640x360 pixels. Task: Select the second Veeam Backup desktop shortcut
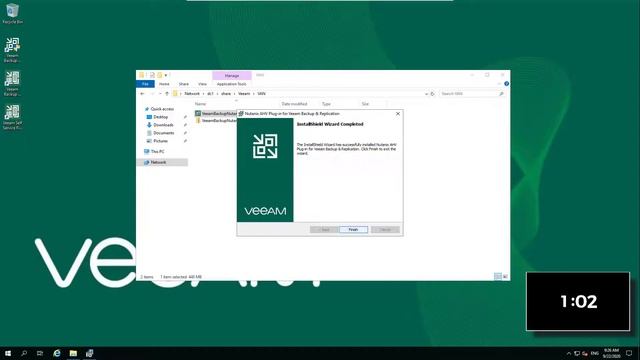12,84
